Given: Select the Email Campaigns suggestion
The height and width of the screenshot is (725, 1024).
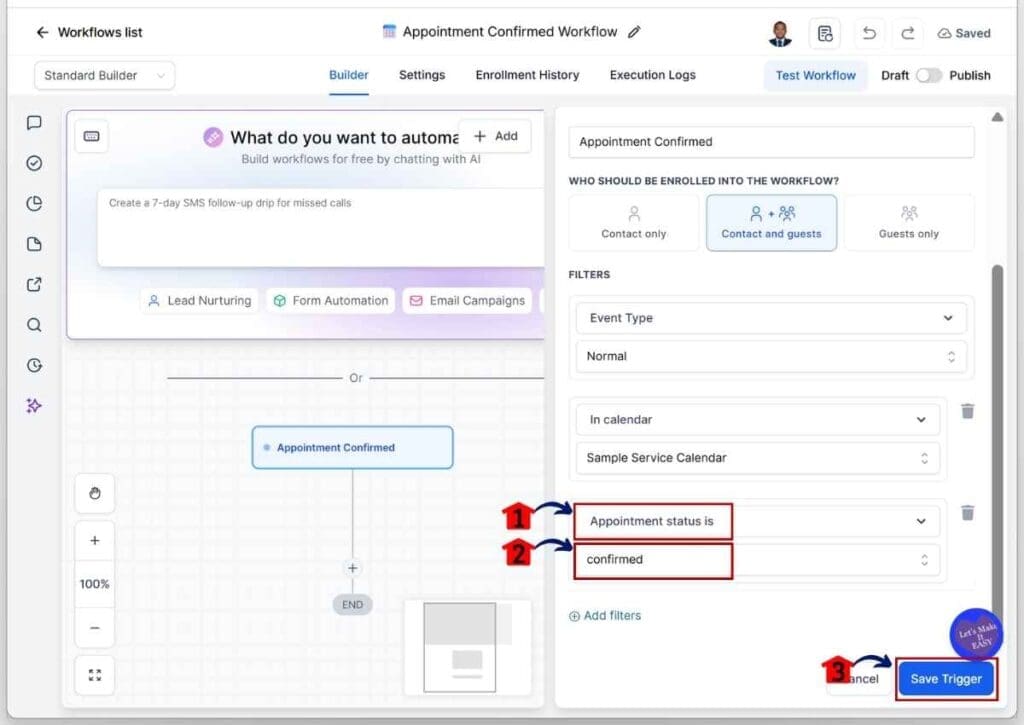Looking at the screenshot, I should (467, 301).
